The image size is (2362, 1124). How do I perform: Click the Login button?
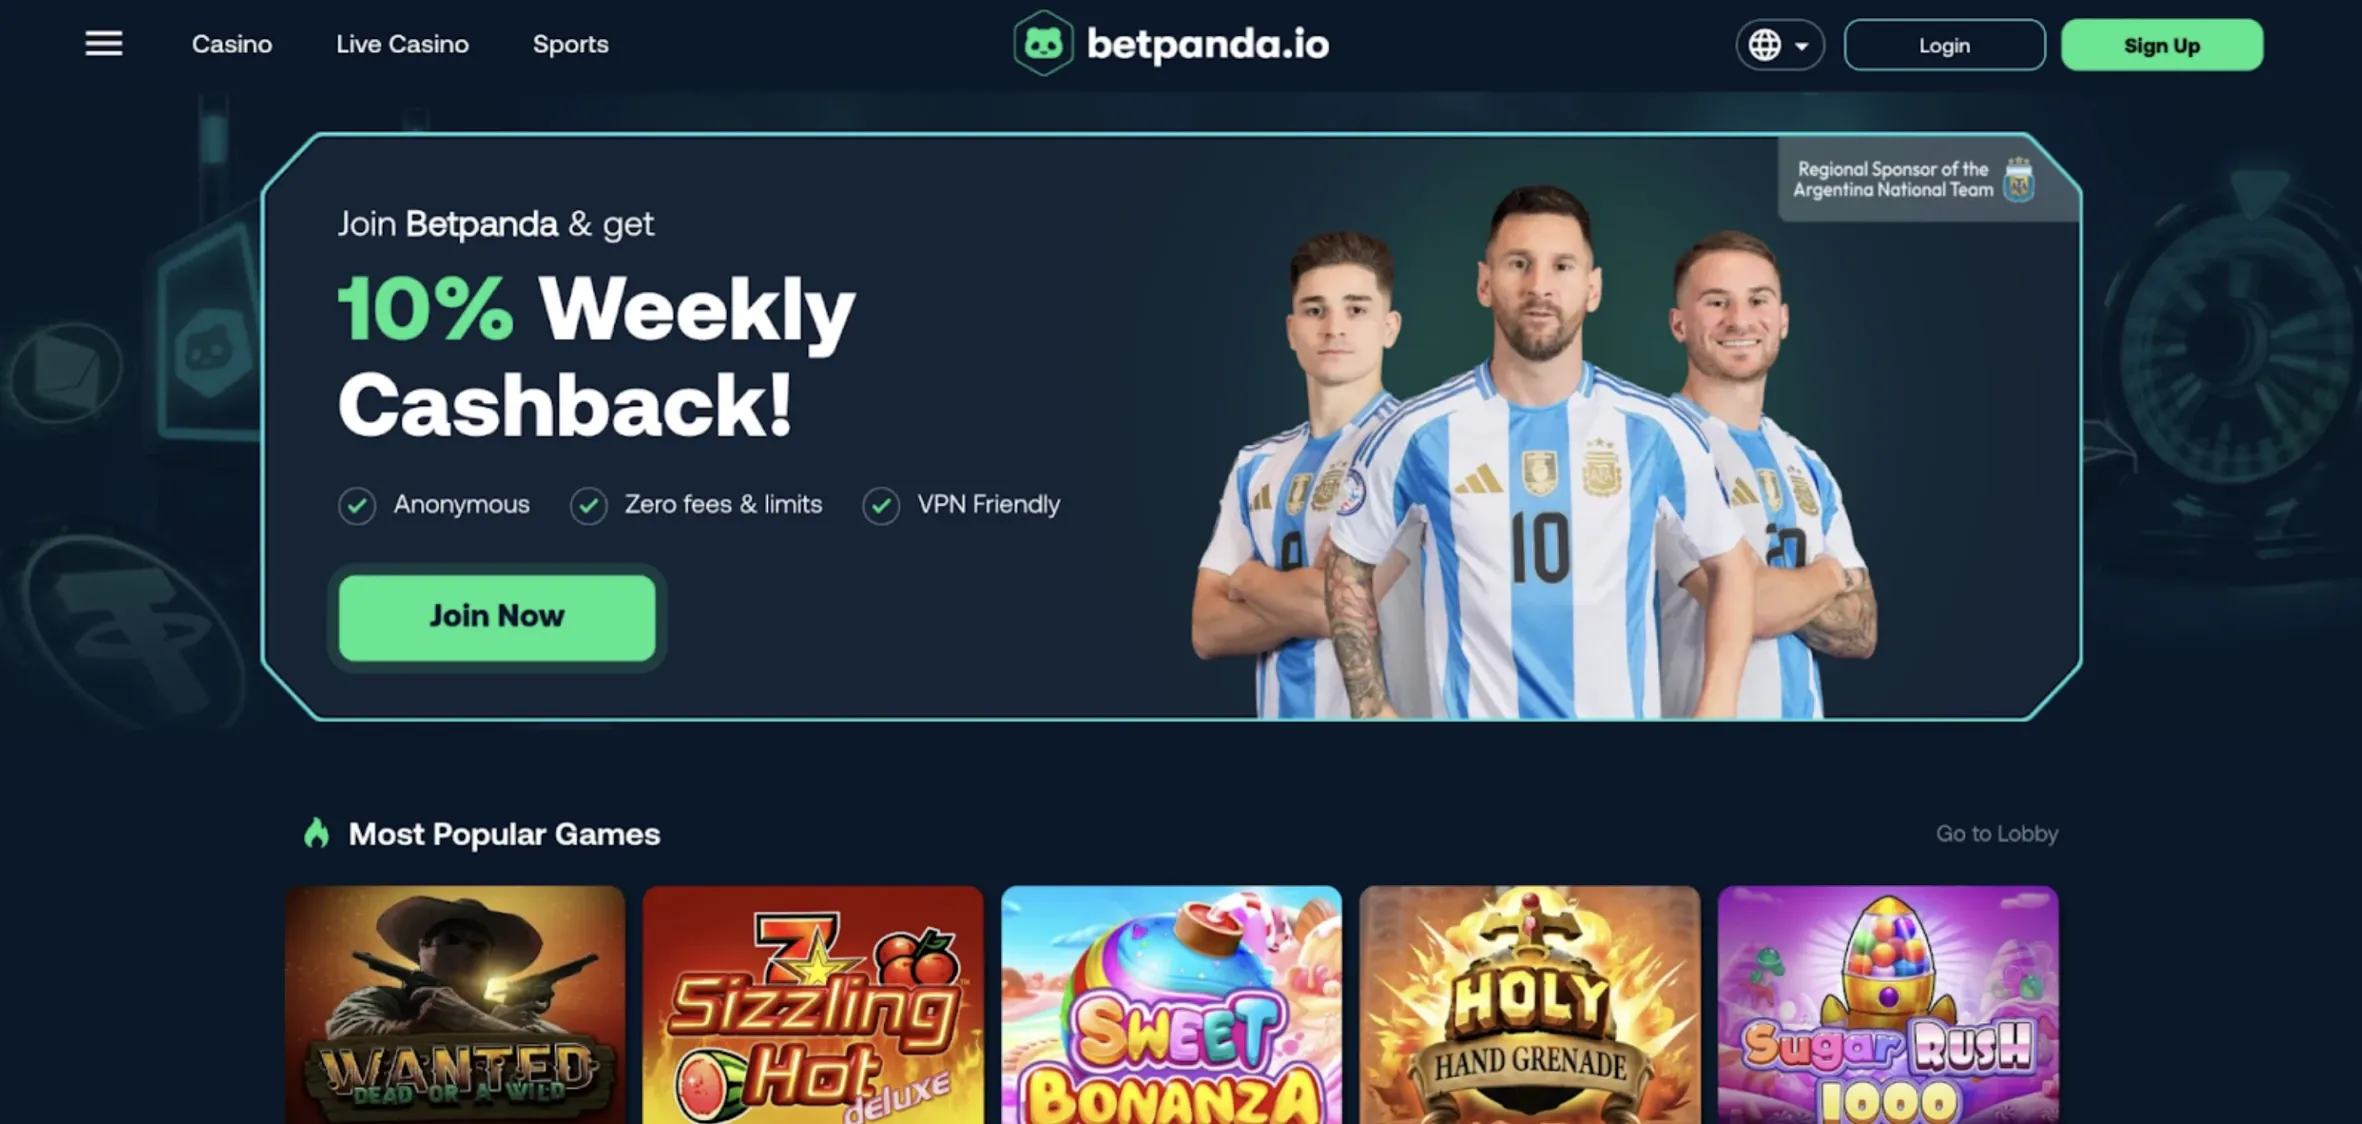coord(1944,45)
